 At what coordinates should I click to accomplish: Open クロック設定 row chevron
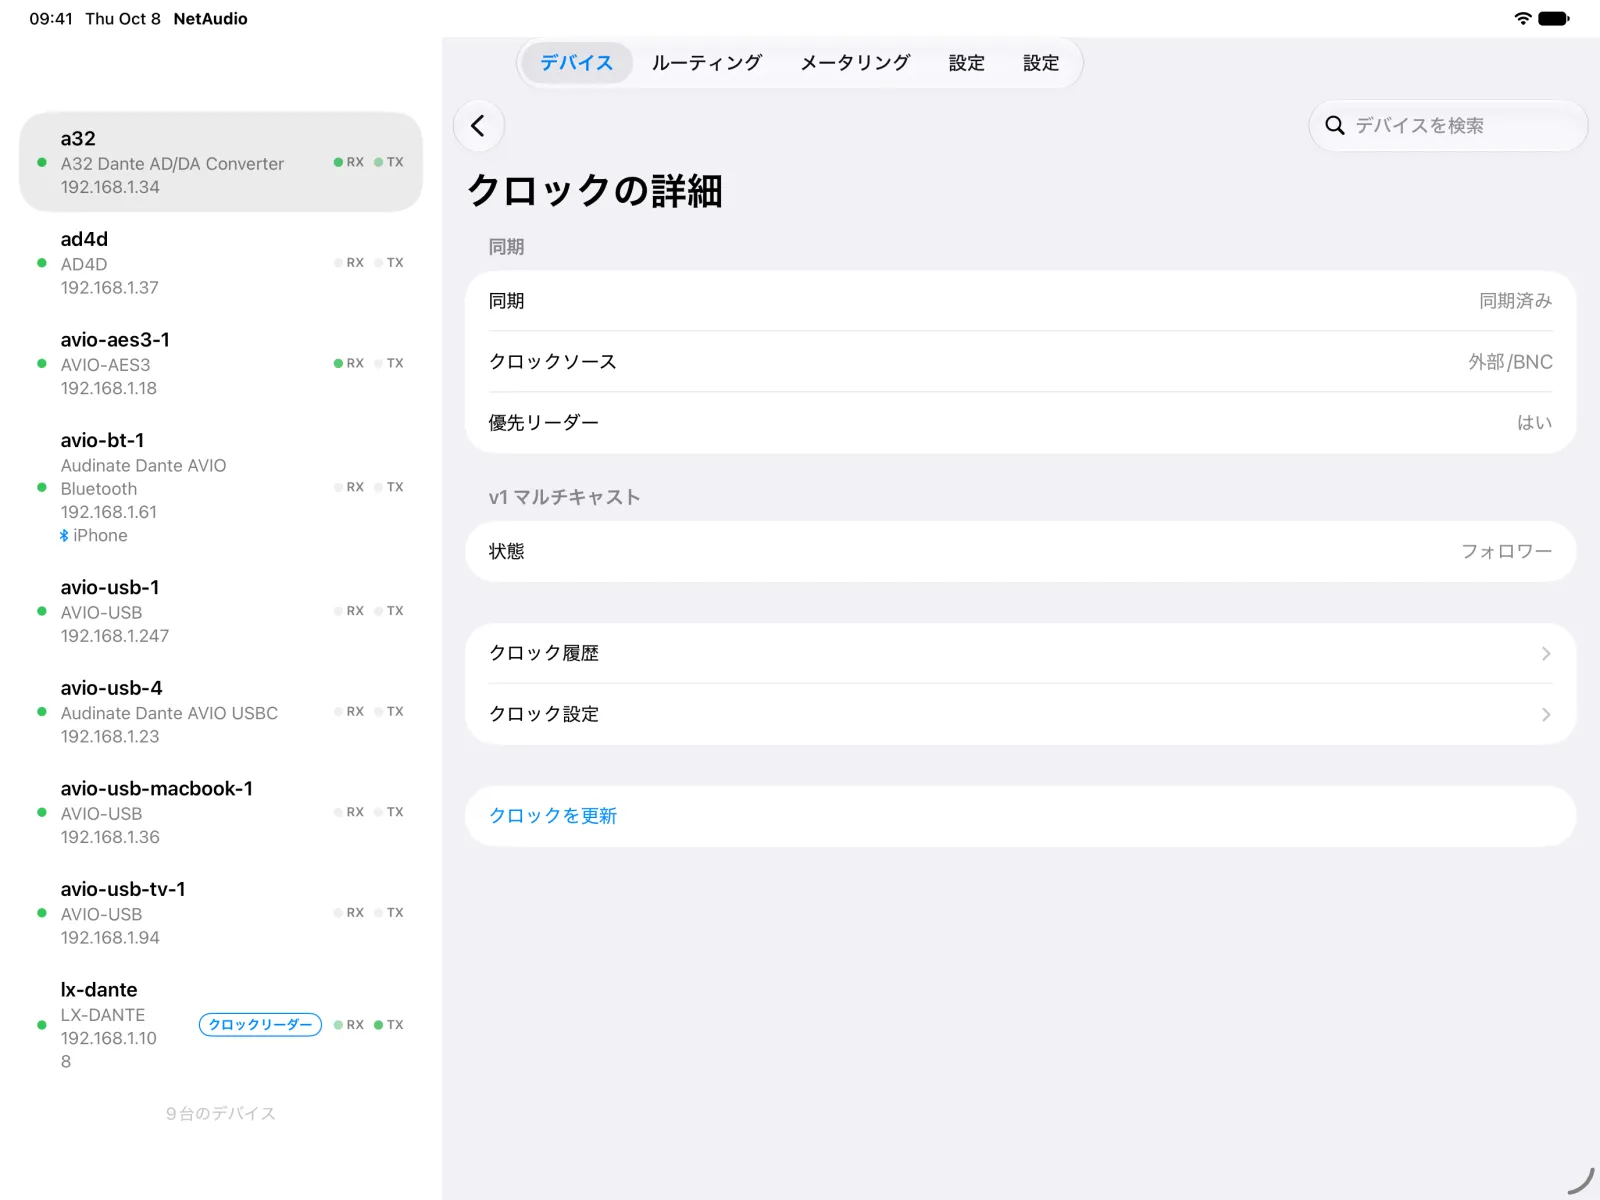(x=1546, y=715)
